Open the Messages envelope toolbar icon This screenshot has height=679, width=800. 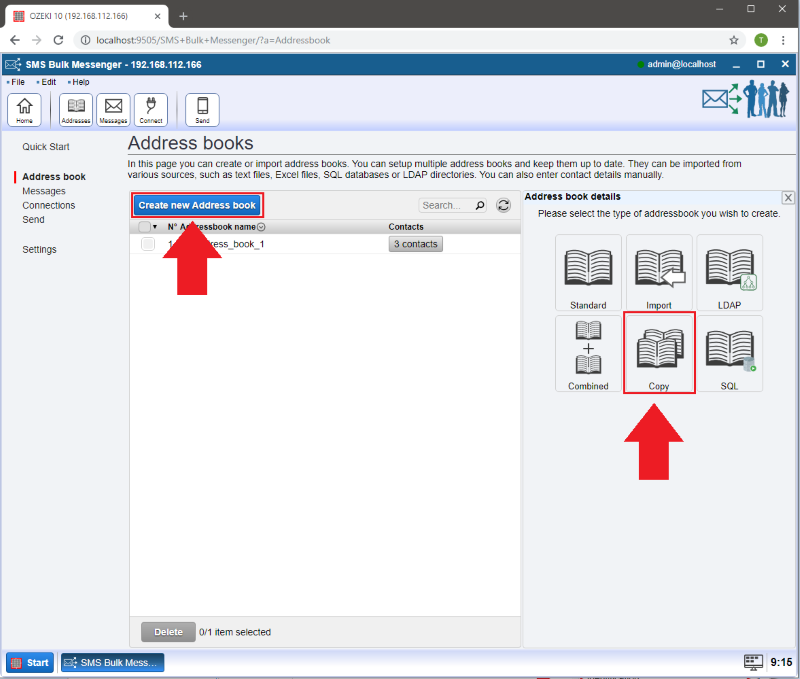113,108
